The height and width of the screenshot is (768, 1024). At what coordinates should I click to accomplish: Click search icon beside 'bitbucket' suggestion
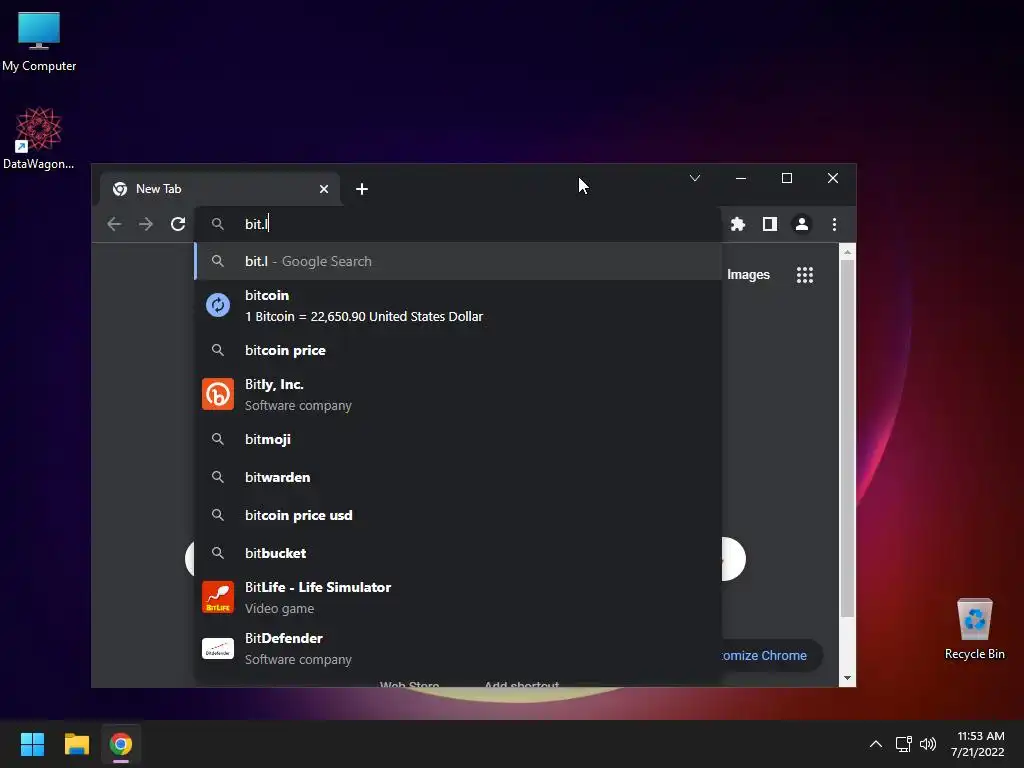click(x=217, y=552)
